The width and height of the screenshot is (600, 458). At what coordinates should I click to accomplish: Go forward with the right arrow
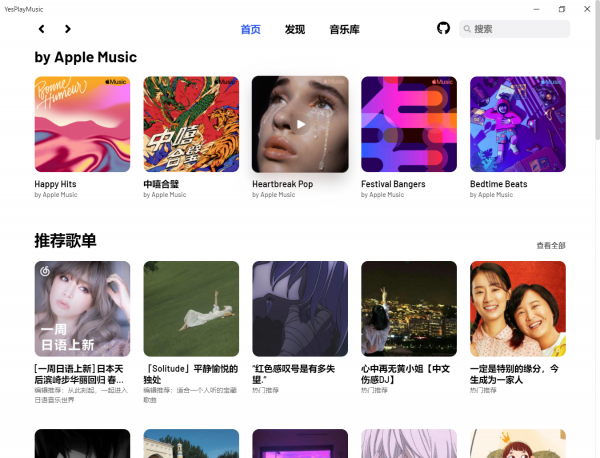click(x=68, y=29)
